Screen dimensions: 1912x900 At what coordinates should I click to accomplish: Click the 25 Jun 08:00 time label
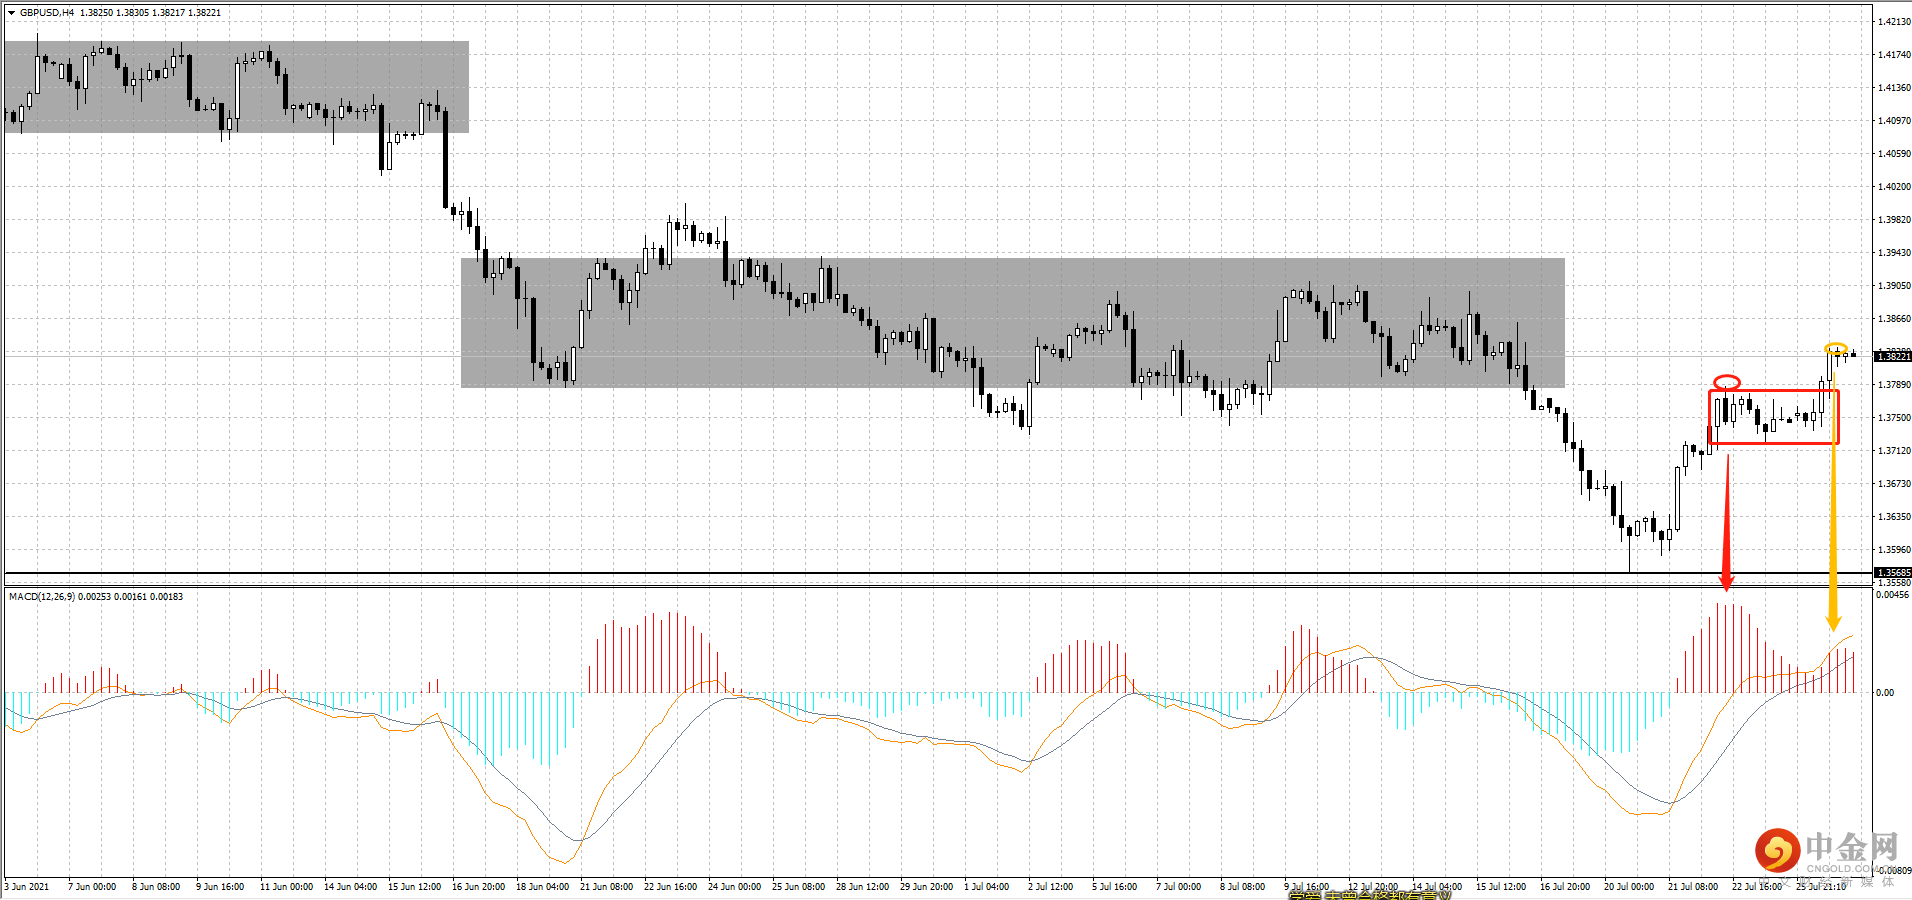(x=798, y=887)
